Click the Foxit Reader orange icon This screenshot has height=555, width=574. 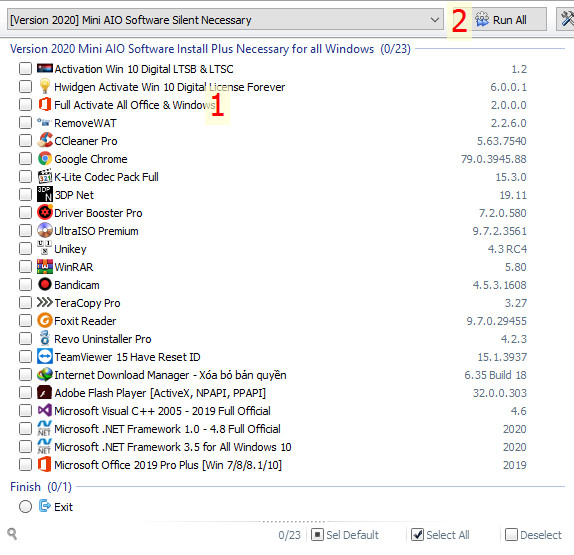pyautogui.click(x=45, y=321)
